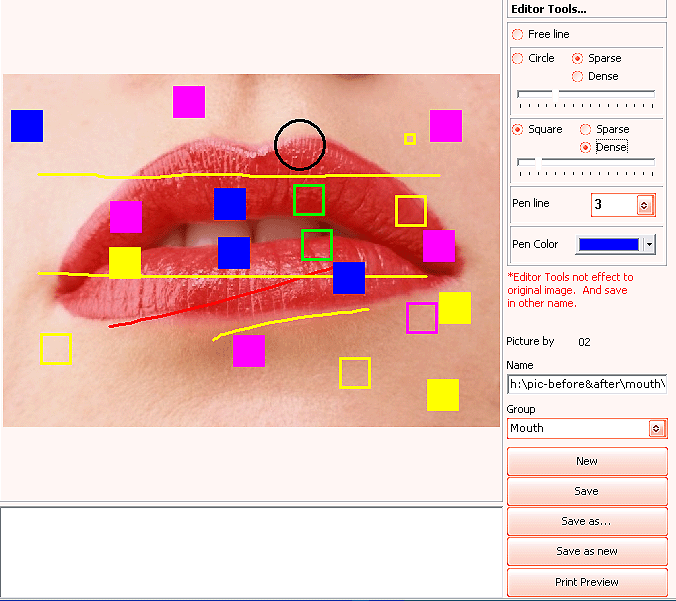Click the Save as new button

coord(587,551)
